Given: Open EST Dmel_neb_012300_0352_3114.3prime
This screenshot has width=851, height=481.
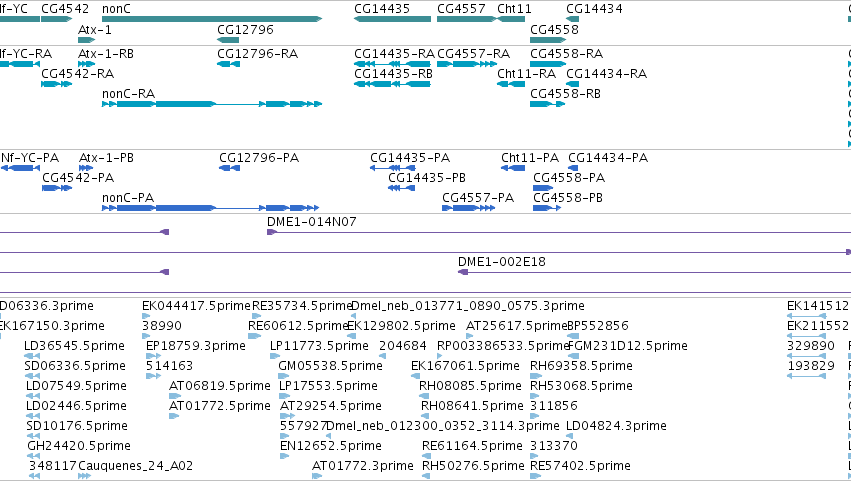Looking at the screenshot, I should tap(443, 426).
